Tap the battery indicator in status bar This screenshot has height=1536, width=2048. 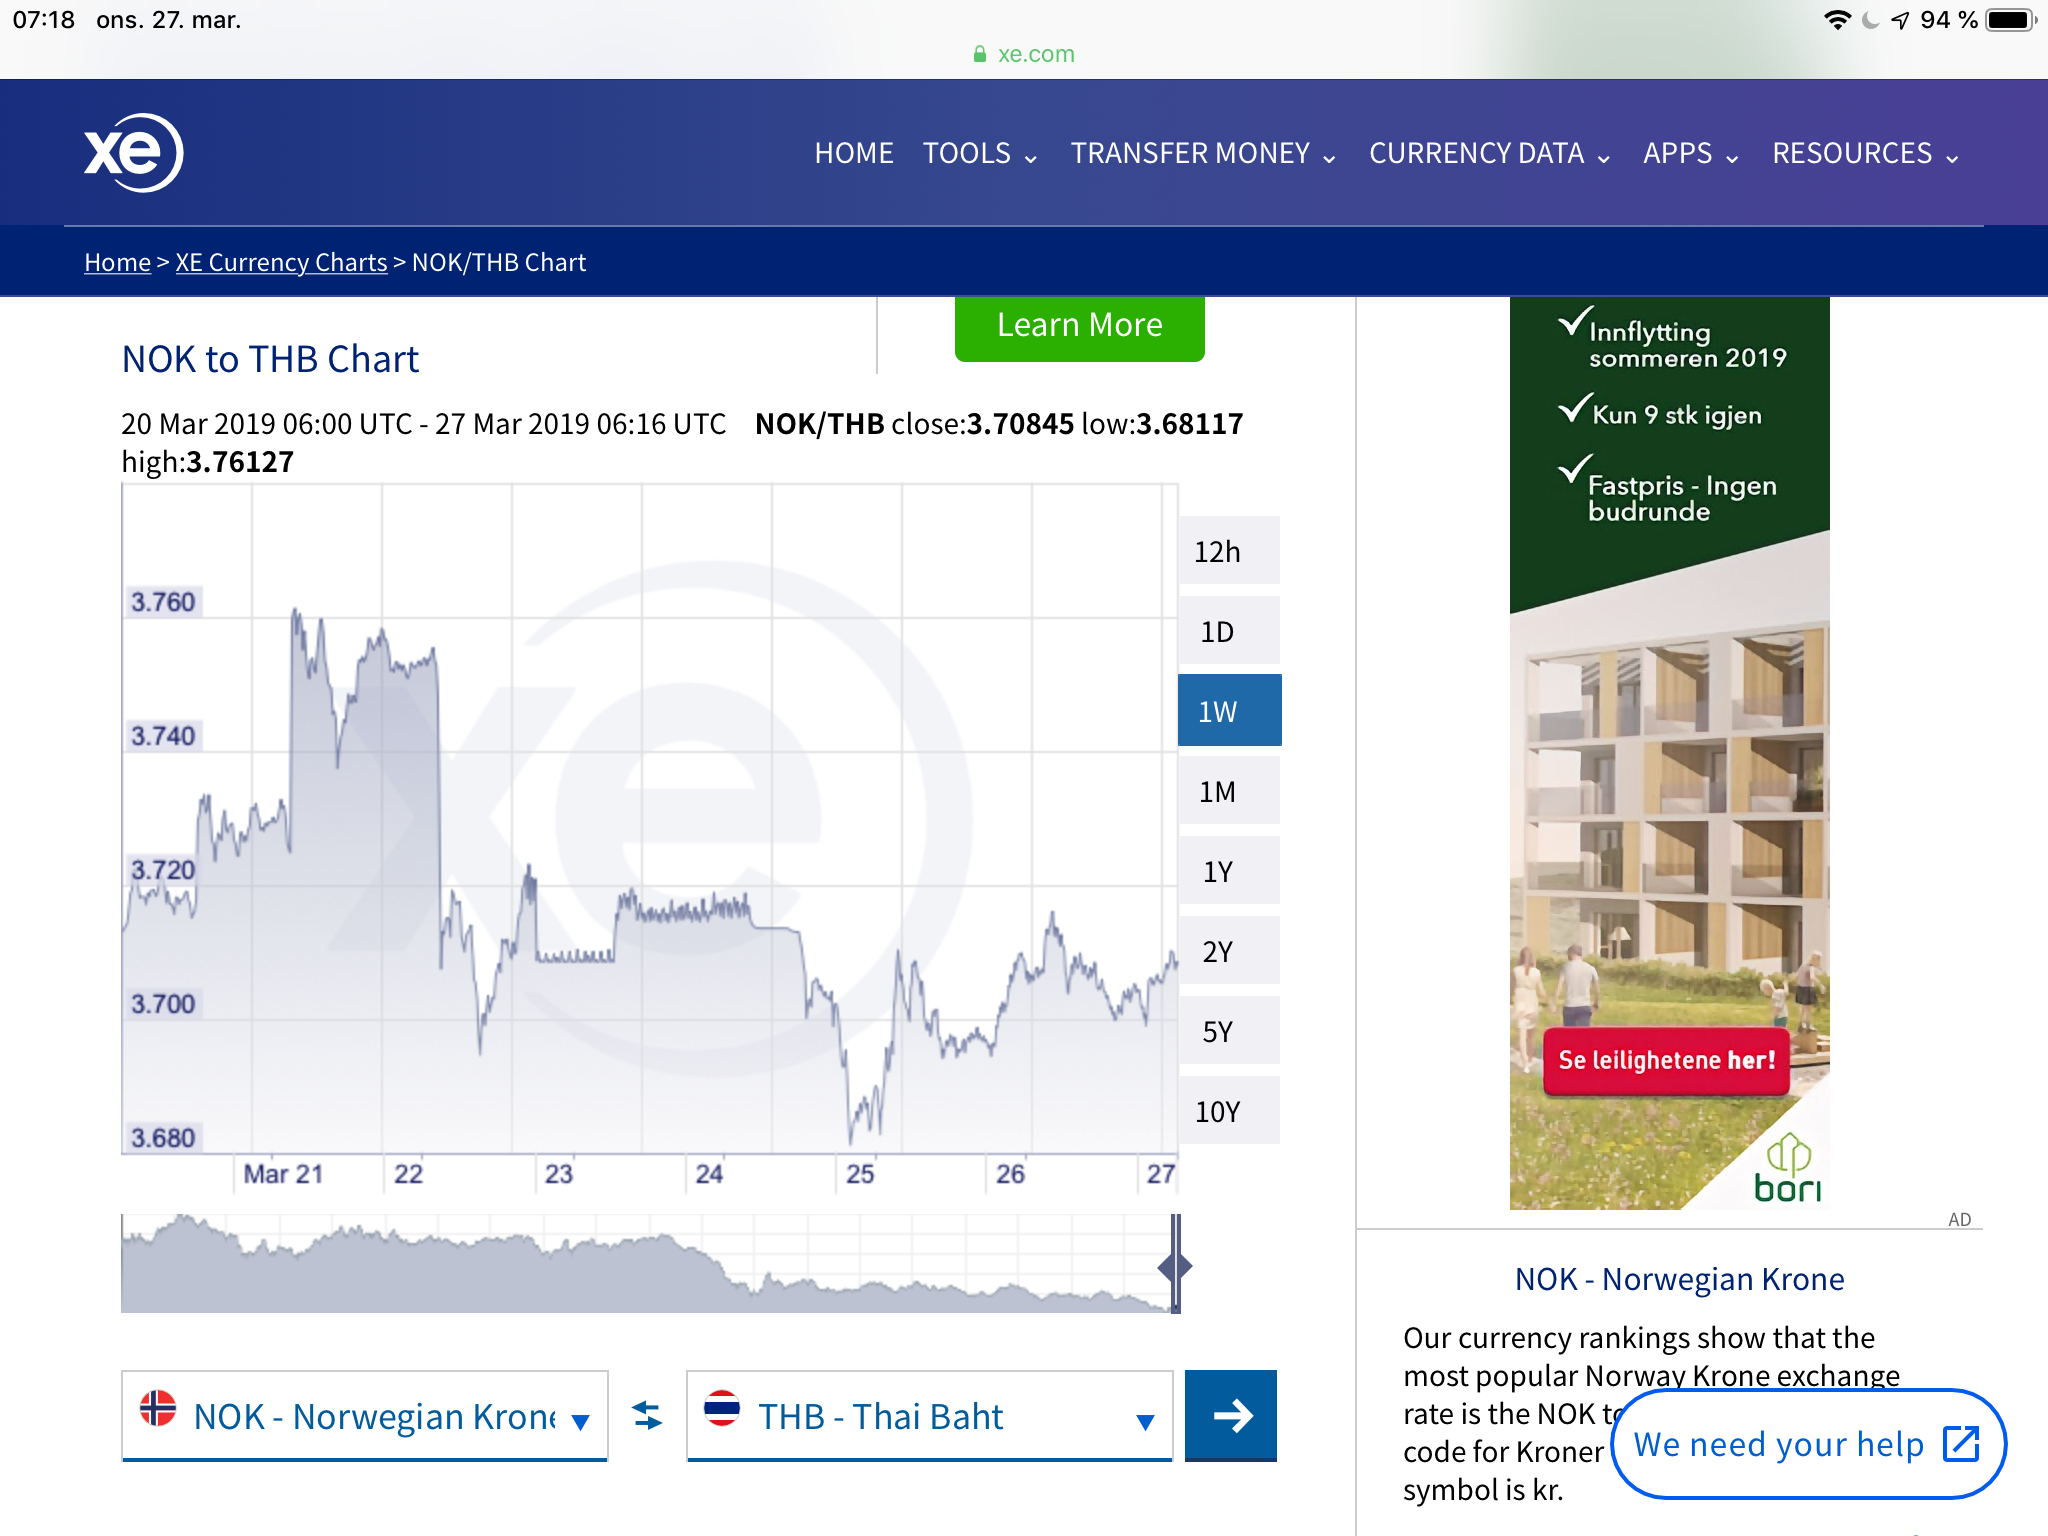[x=2009, y=20]
